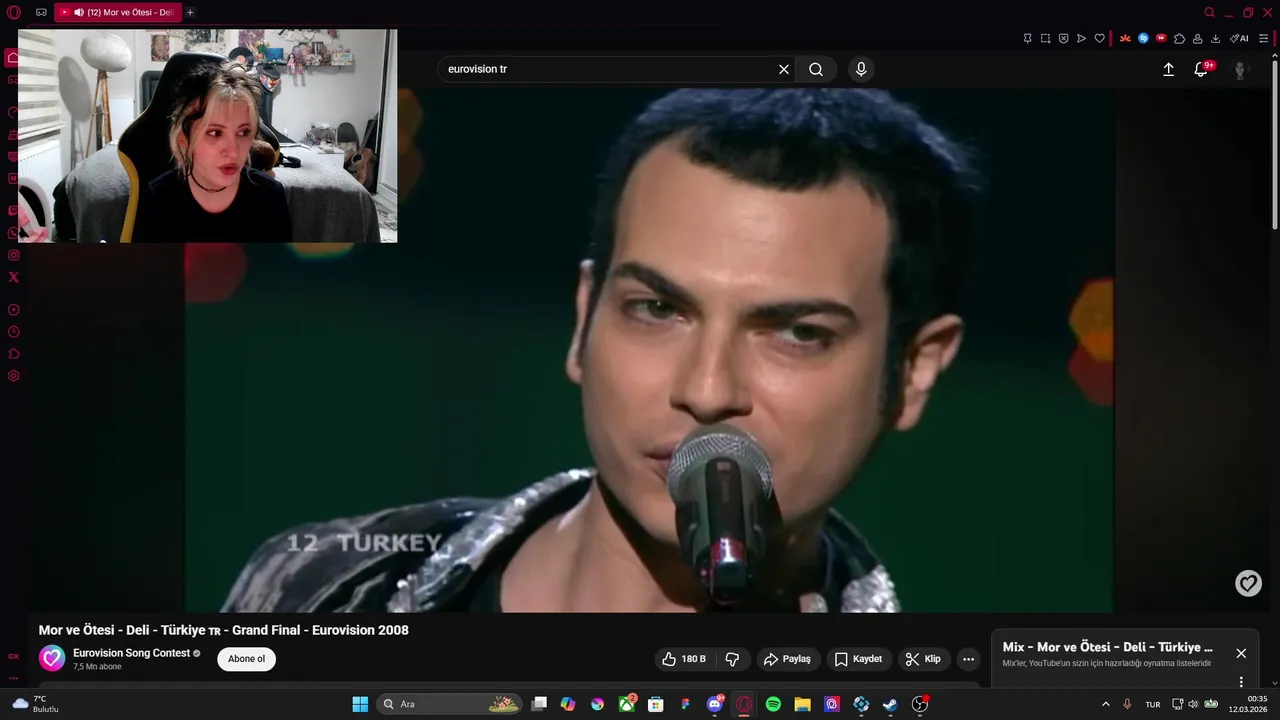Close the Mix playlist panel

(x=1241, y=653)
